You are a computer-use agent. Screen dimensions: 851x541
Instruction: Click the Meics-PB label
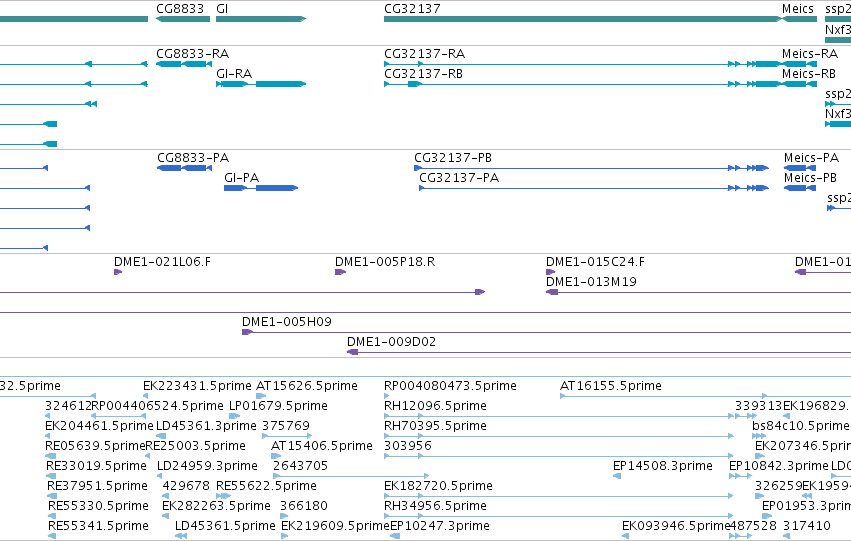pyautogui.click(x=810, y=178)
